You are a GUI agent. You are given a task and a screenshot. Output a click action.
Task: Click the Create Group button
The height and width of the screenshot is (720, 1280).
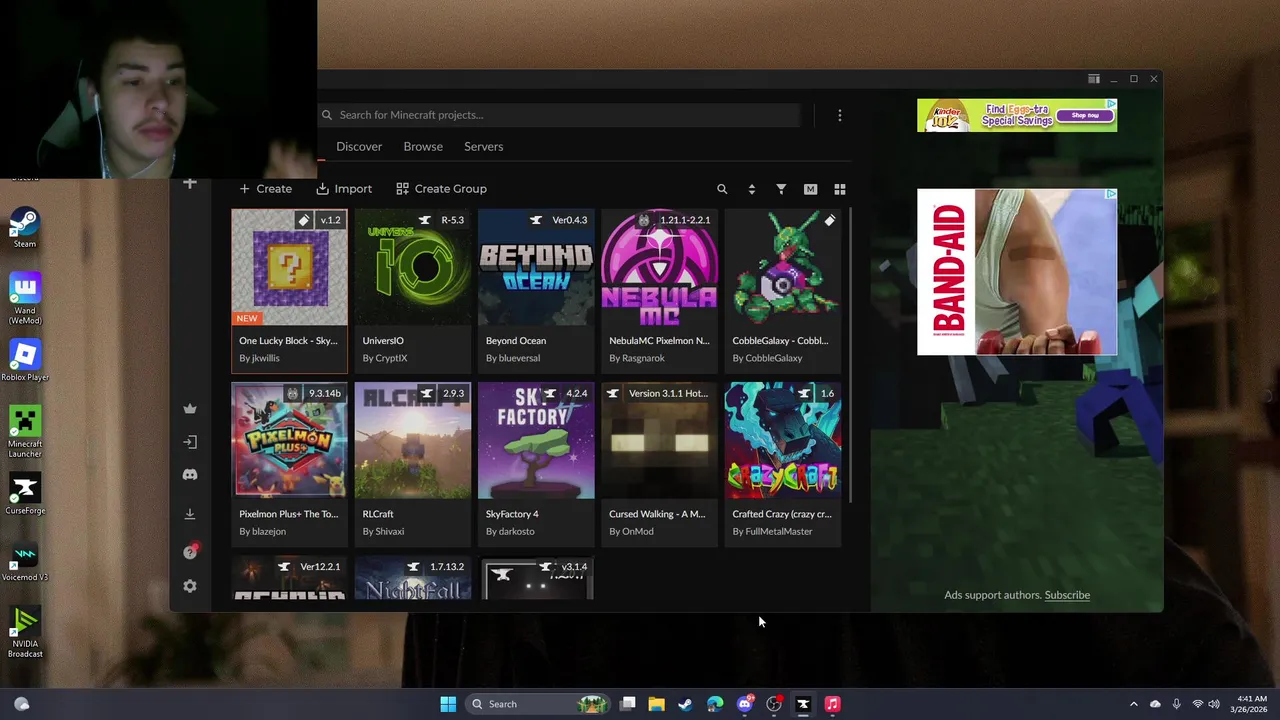(x=441, y=188)
